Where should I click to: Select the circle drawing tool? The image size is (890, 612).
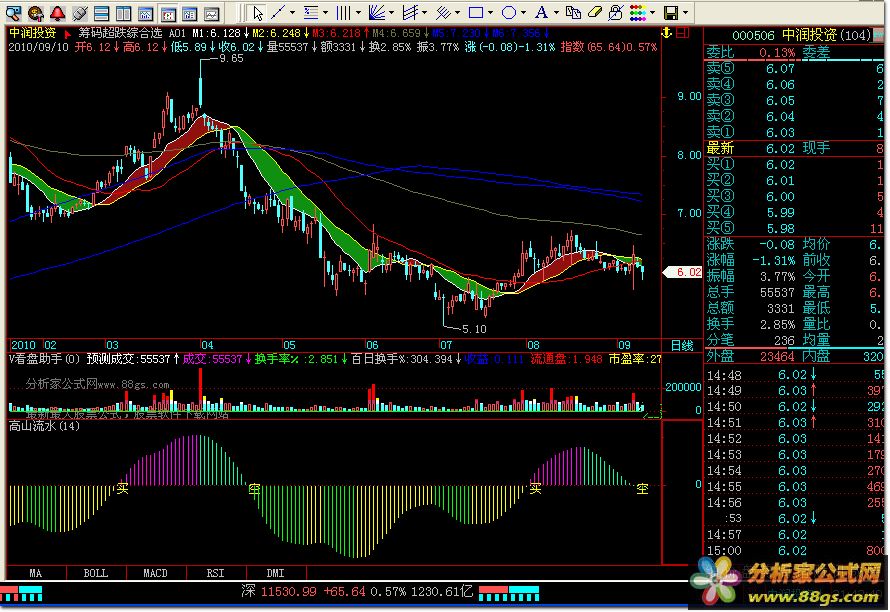[x=509, y=12]
